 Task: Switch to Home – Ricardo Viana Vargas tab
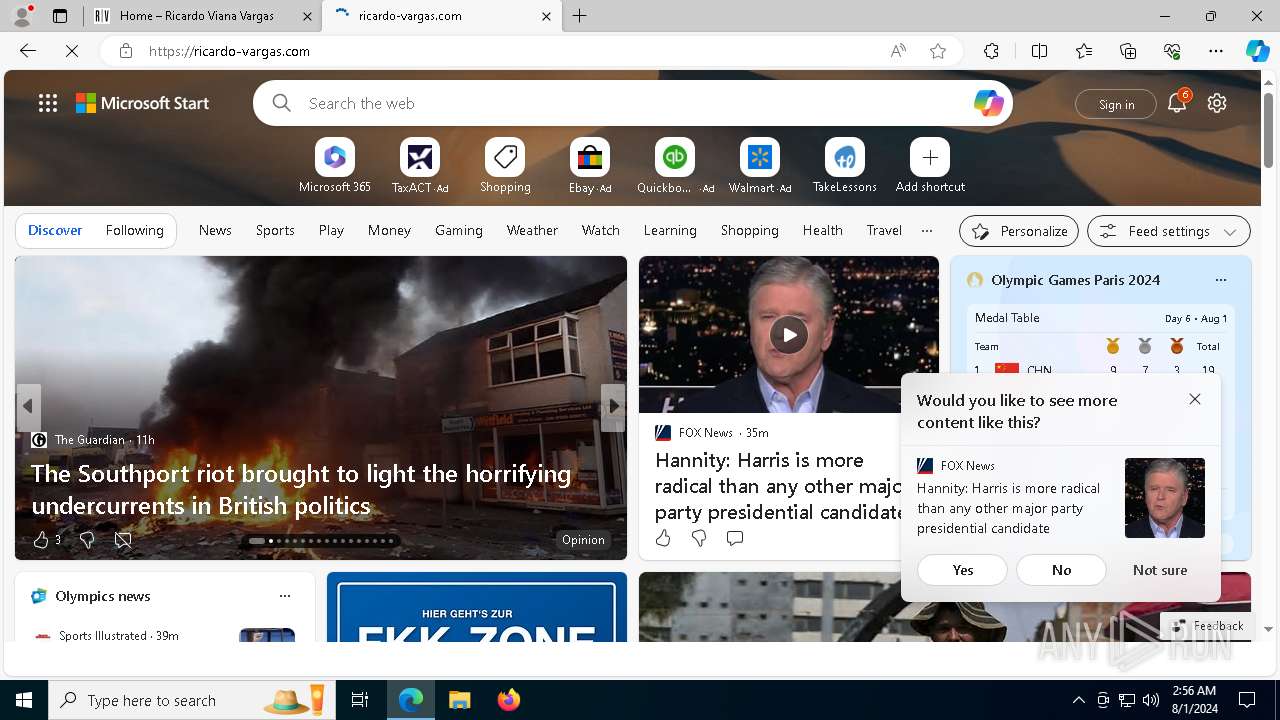(203, 16)
